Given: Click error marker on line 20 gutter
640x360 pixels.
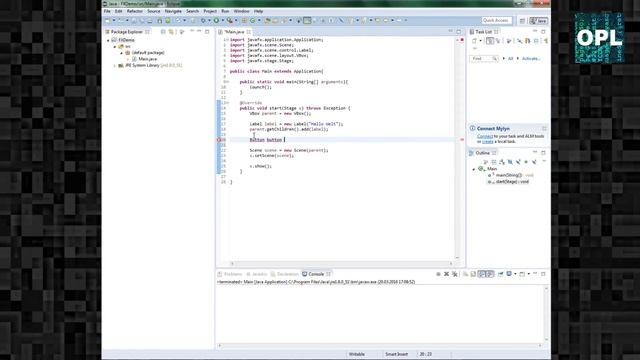Looking at the screenshot, I should (218, 140).
